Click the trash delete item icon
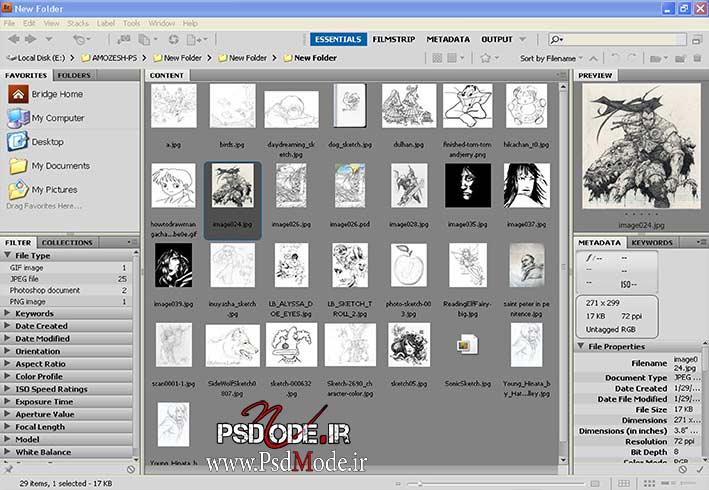The height and width of the screenshot is (490, 709). tap(697, 58)
